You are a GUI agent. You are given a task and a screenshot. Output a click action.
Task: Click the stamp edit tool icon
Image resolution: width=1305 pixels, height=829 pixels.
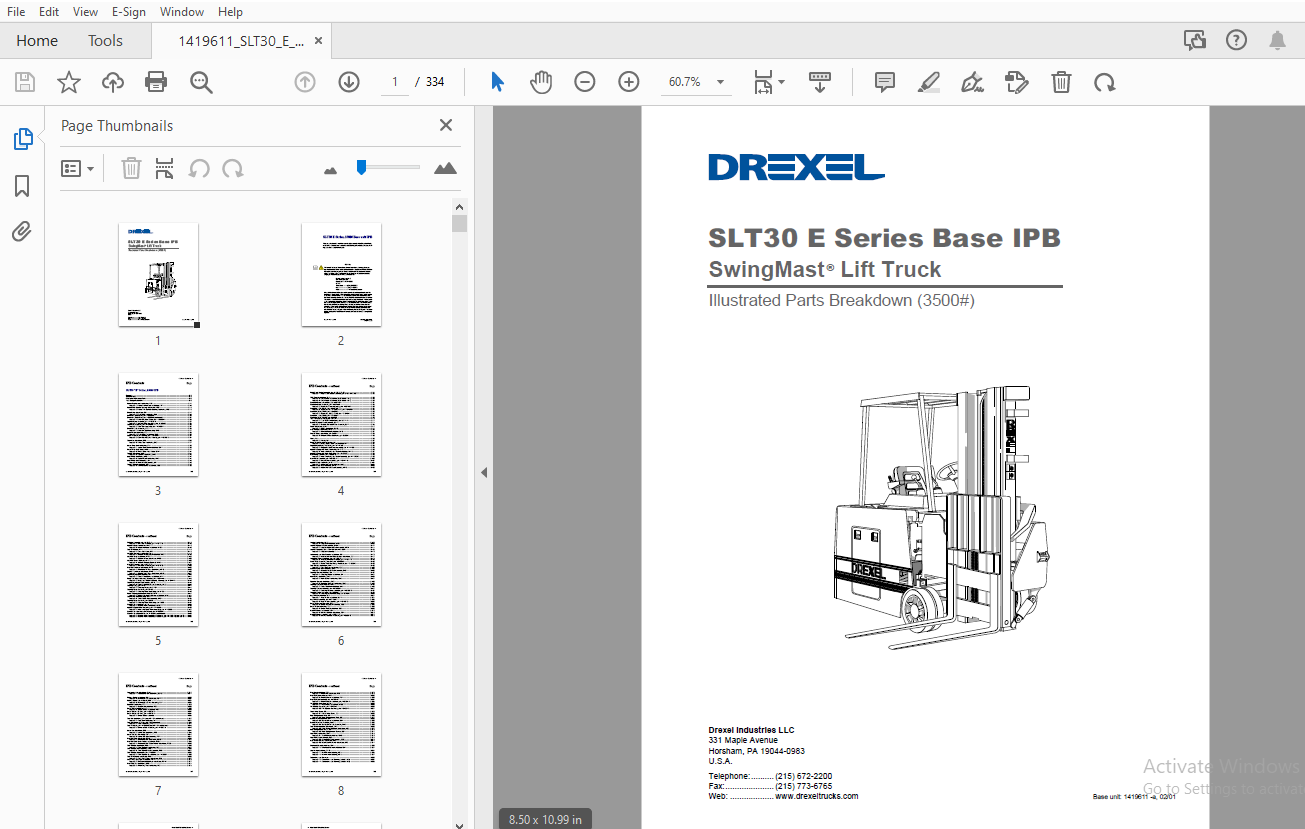tap(1017, 82)
